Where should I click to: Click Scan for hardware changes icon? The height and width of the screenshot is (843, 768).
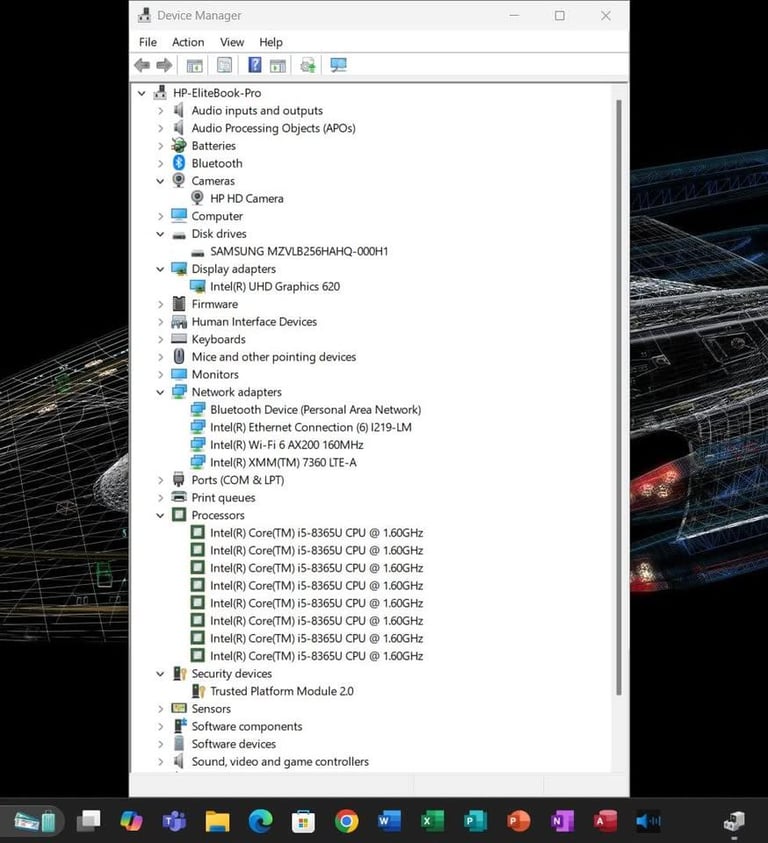(x=338, y=66)
